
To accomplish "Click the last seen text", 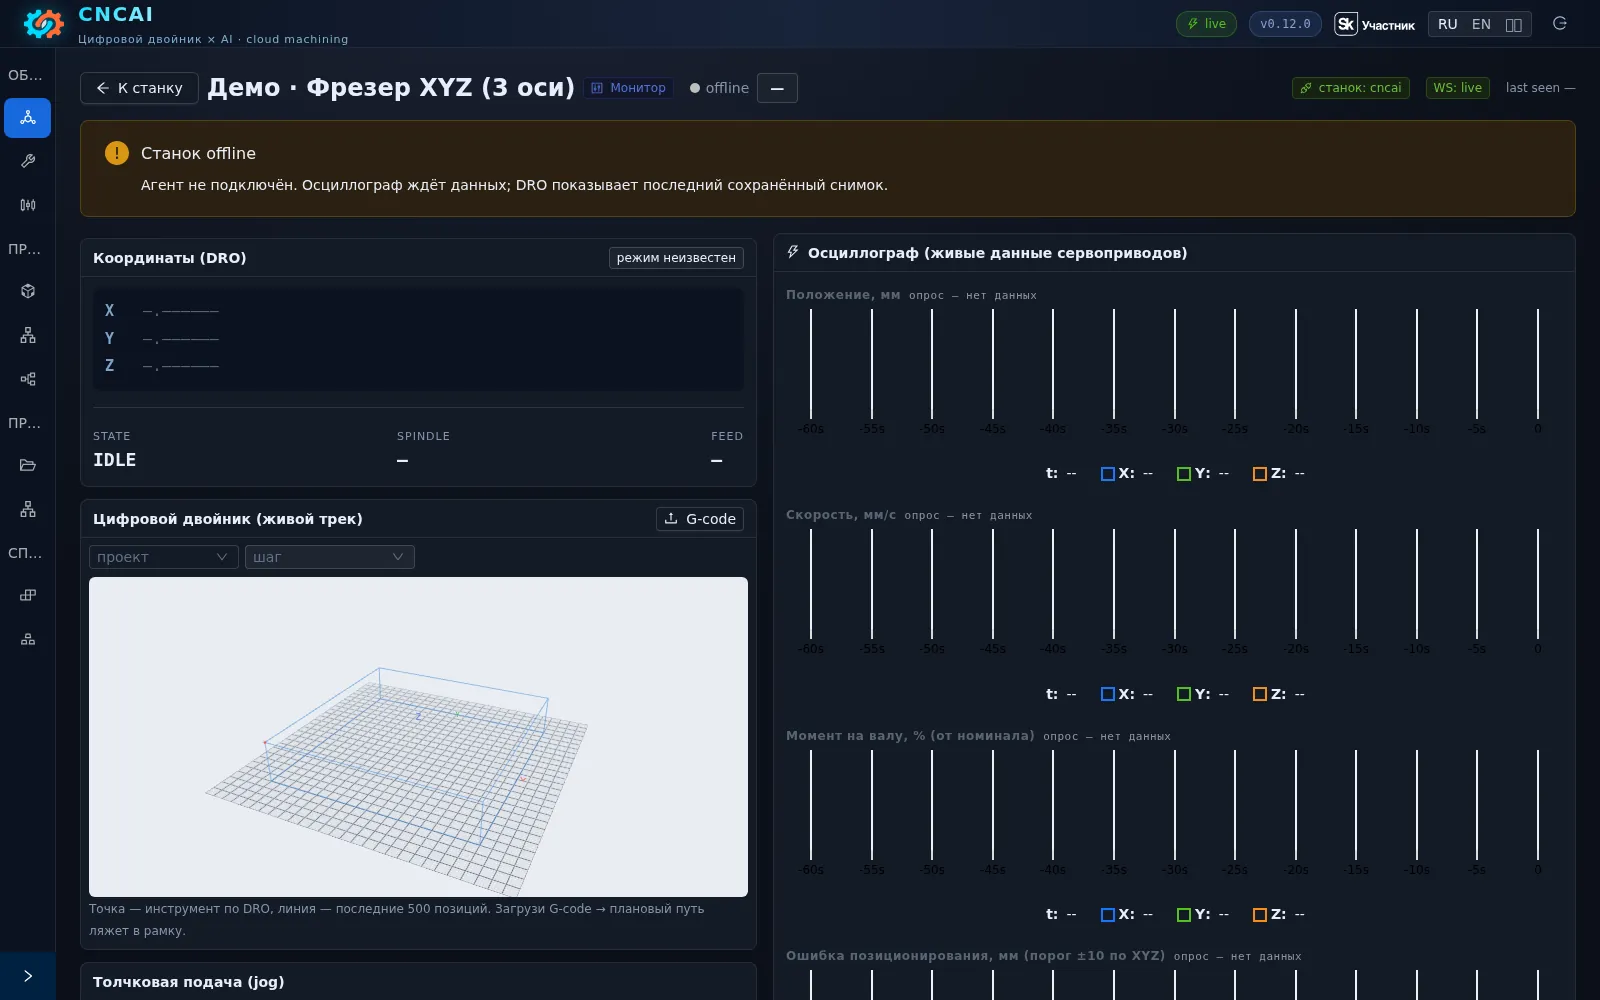I will coord(1540,88).
